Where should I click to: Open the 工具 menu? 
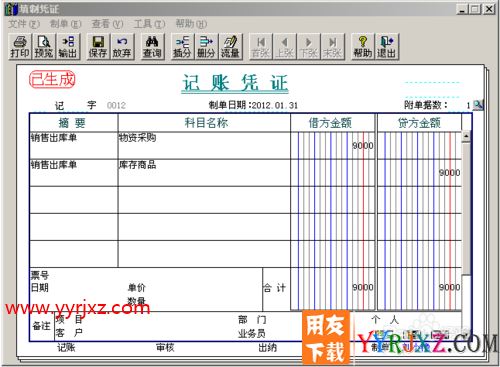click(149, 24)
